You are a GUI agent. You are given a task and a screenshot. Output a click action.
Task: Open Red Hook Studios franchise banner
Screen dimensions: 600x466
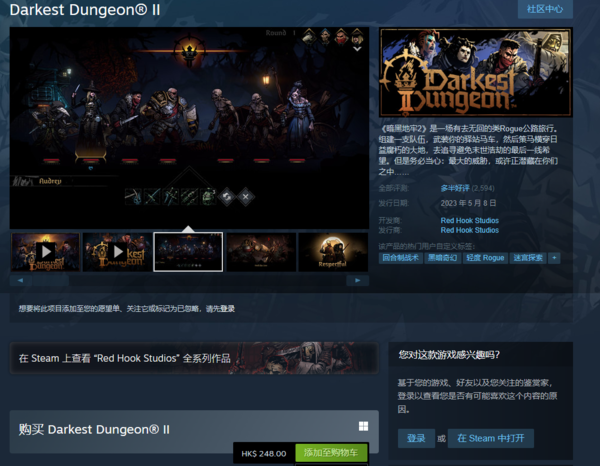(x=194, y=358)
